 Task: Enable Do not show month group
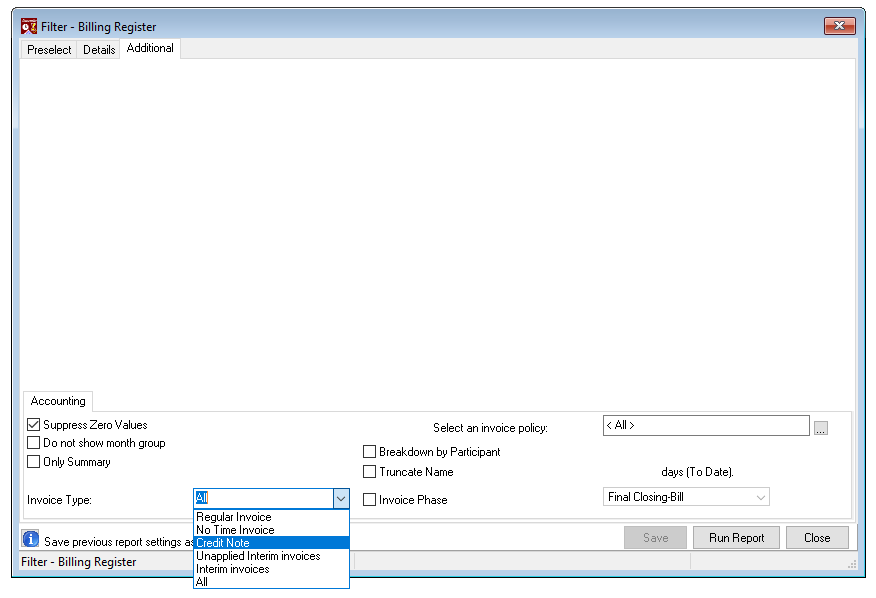[x=34, y=443]
